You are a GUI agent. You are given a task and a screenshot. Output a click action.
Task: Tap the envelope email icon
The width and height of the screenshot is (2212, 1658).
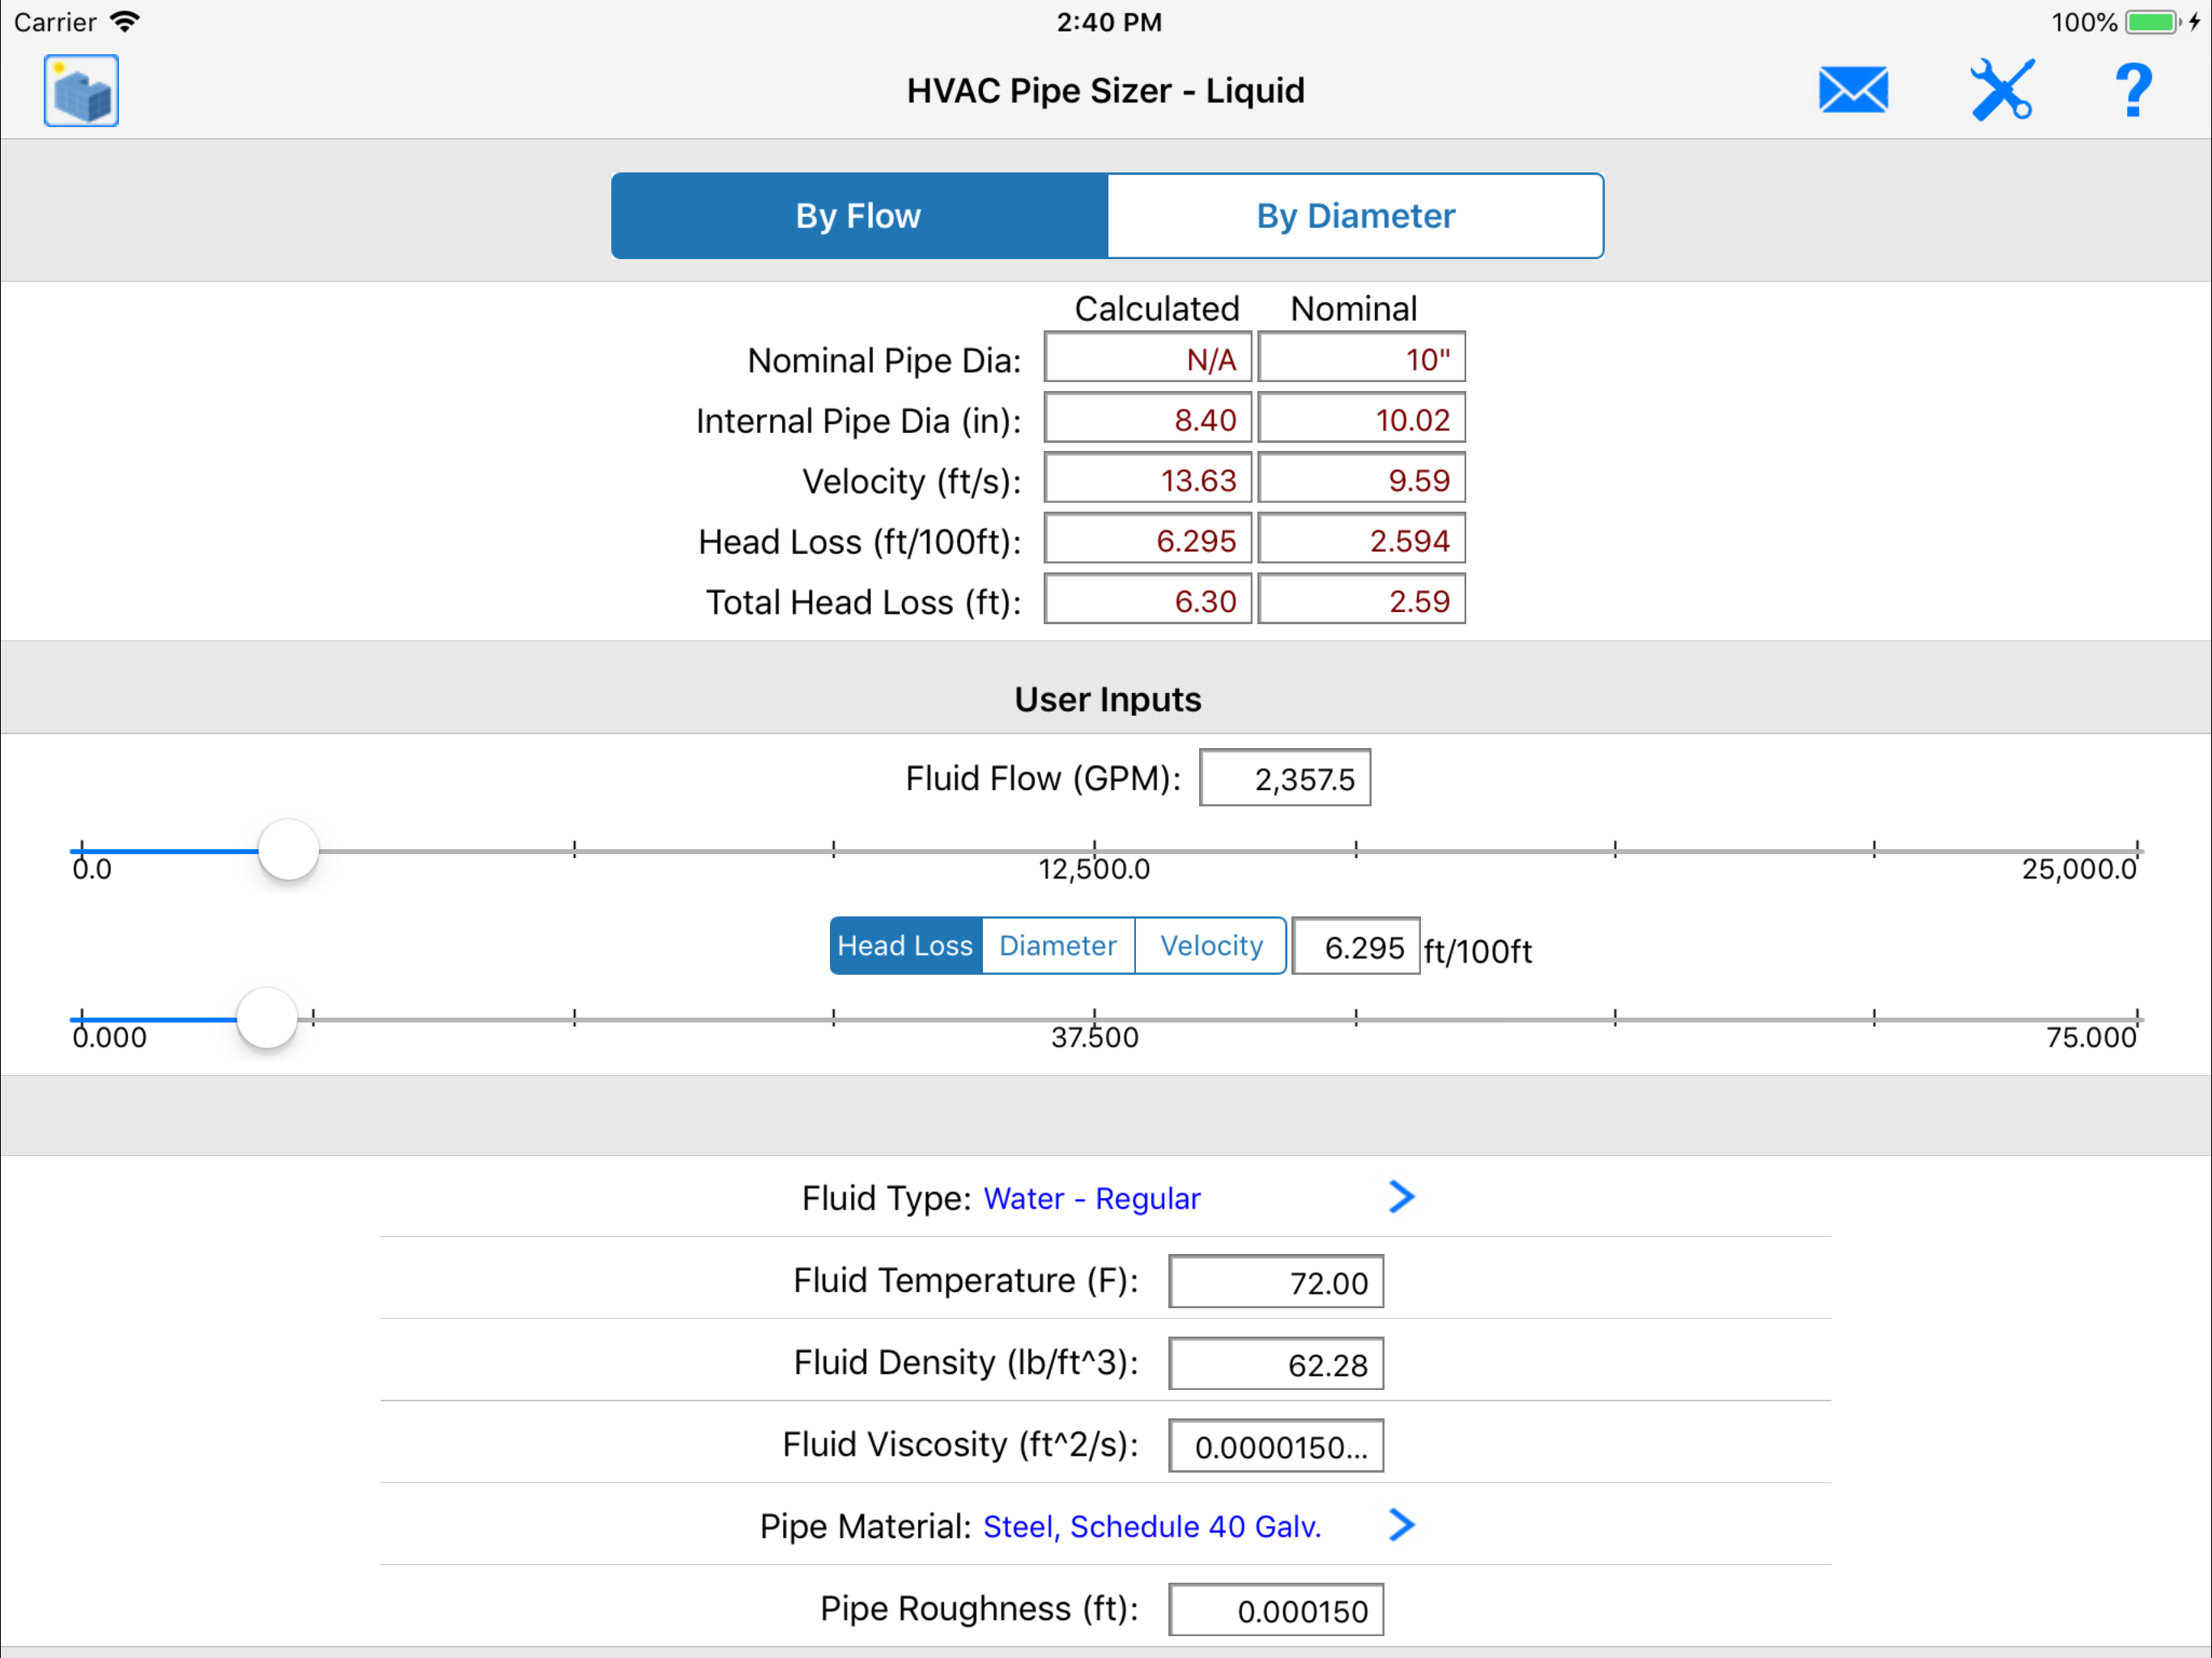[x=1852, y=91]
